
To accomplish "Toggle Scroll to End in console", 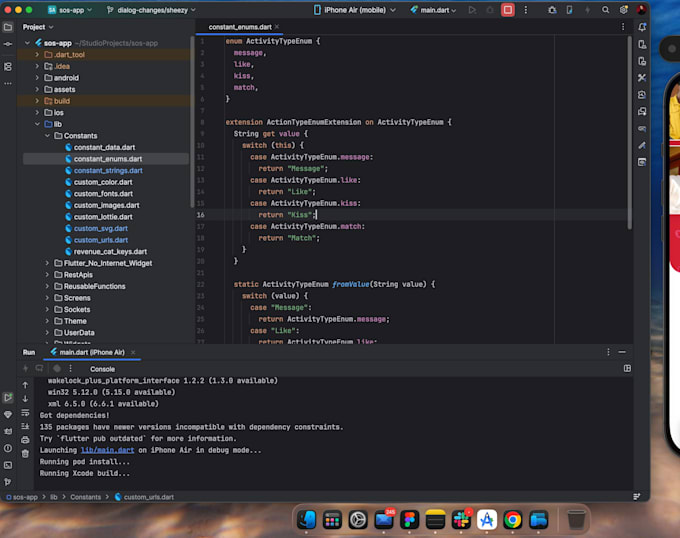I will [x=25, y=426].
